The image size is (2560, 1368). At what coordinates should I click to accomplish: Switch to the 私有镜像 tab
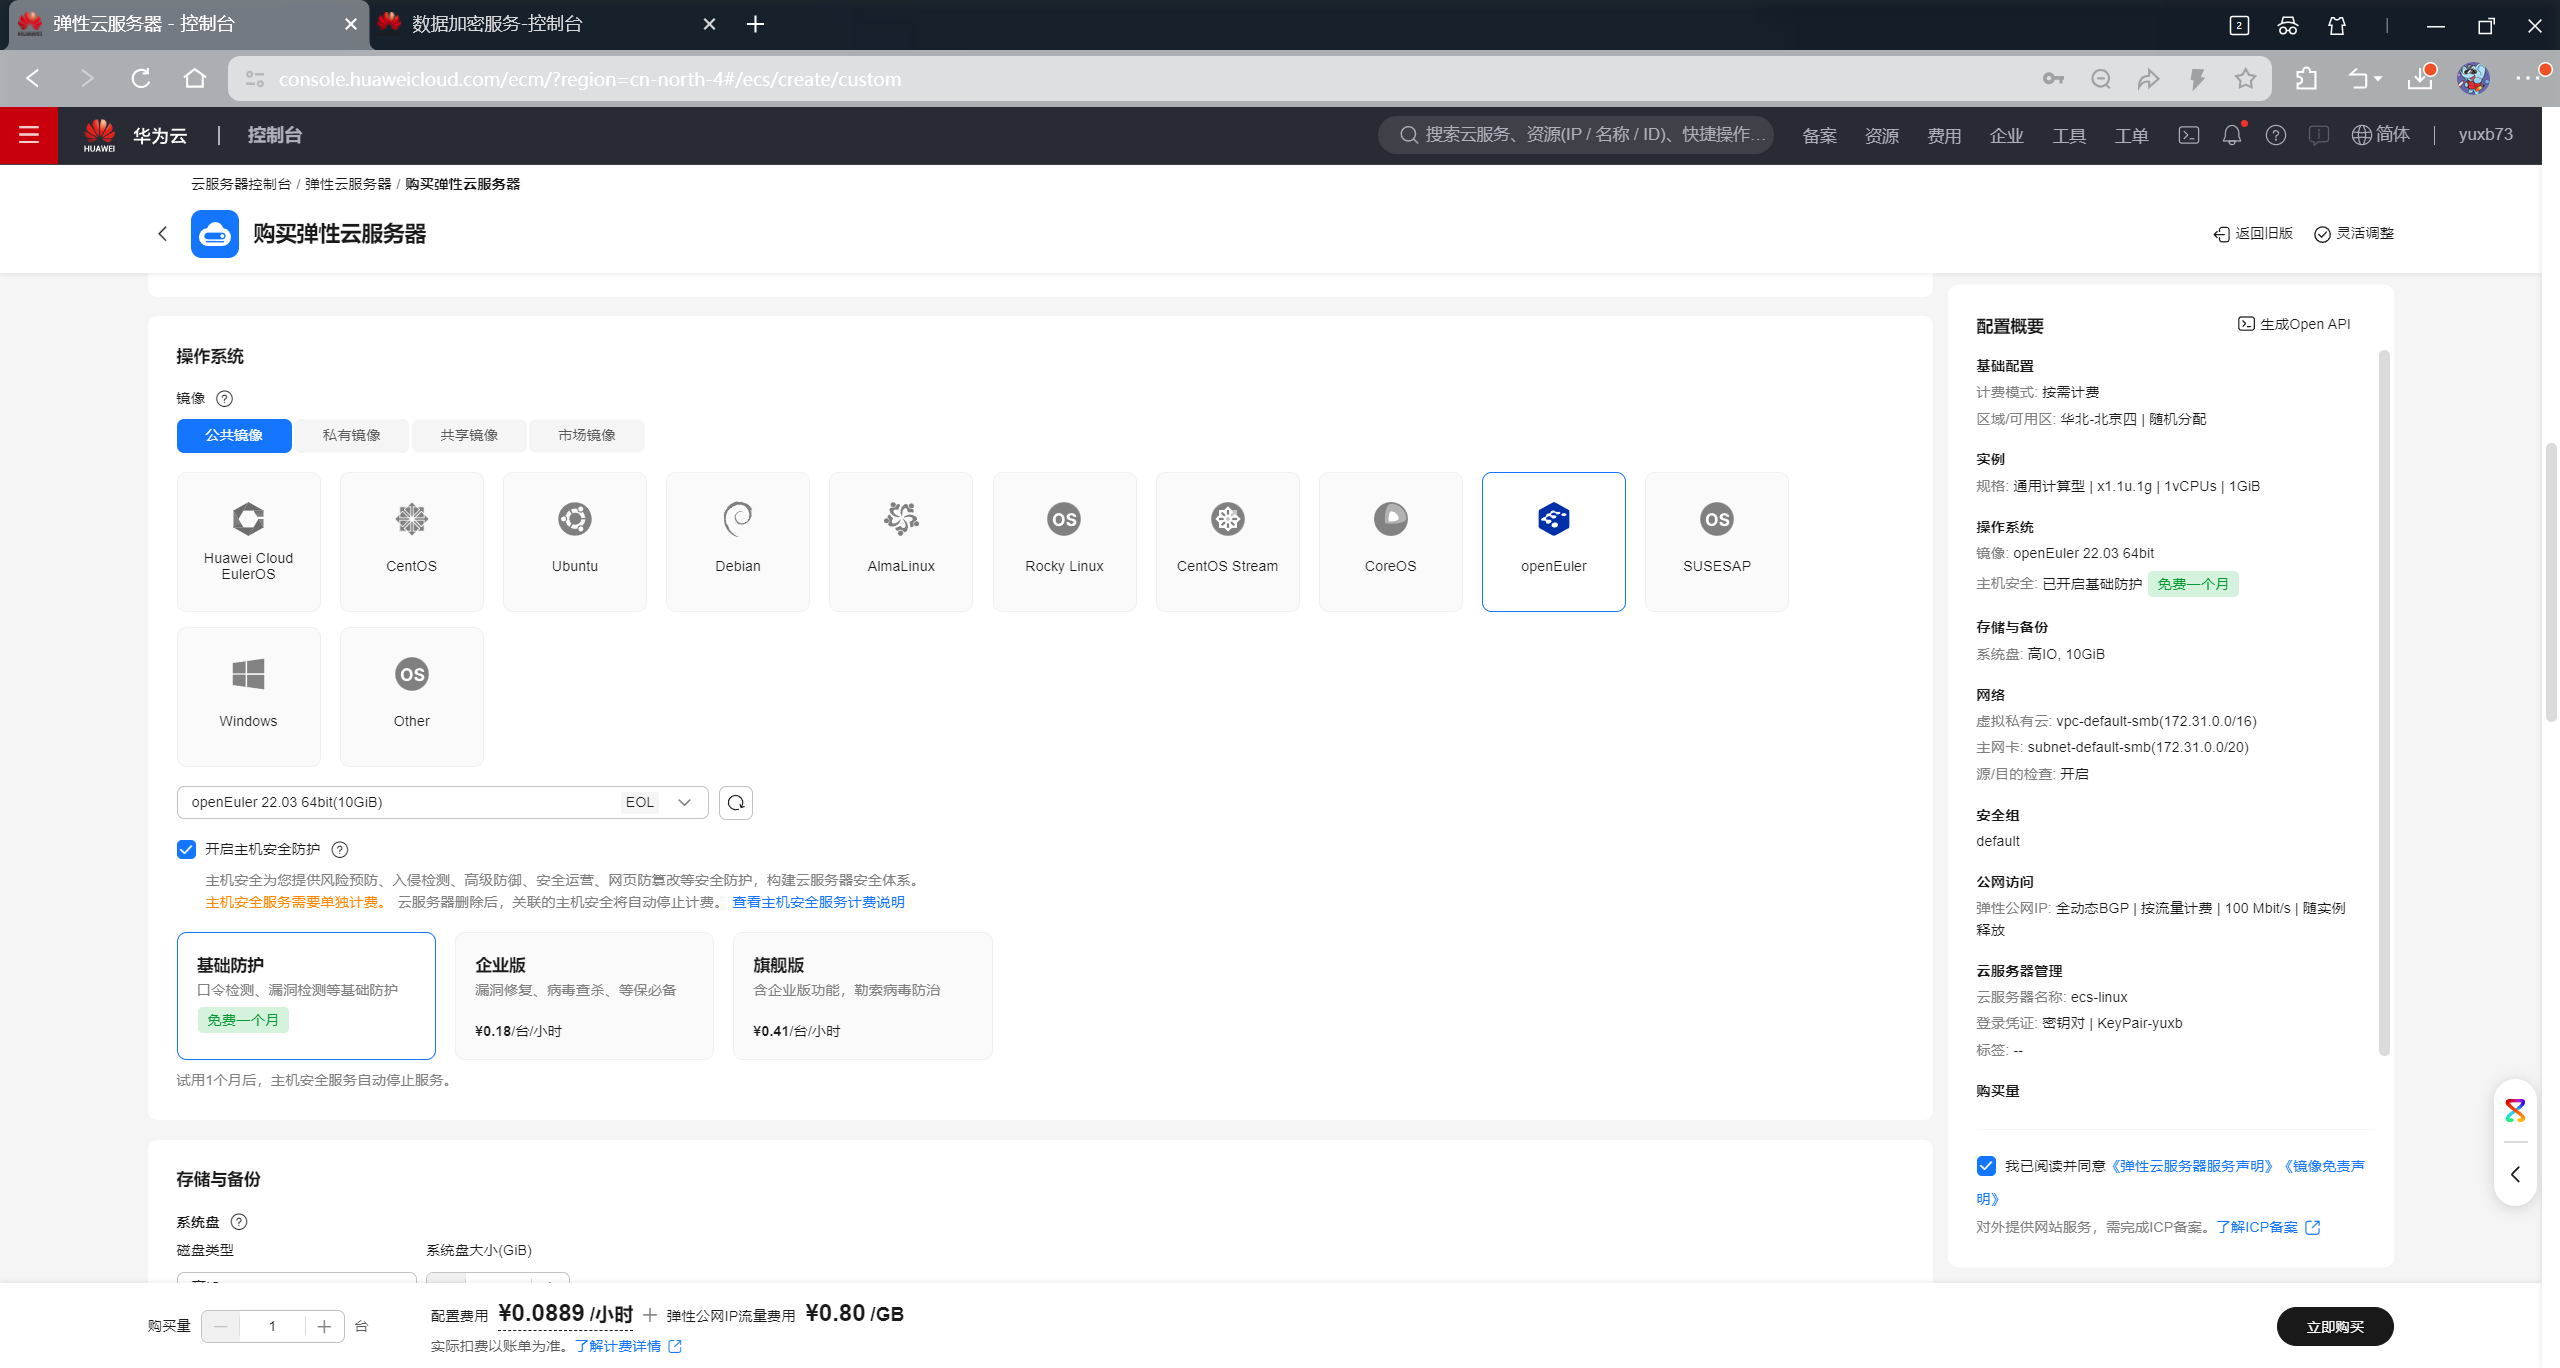pyautogui.click(x=351, y=435)
